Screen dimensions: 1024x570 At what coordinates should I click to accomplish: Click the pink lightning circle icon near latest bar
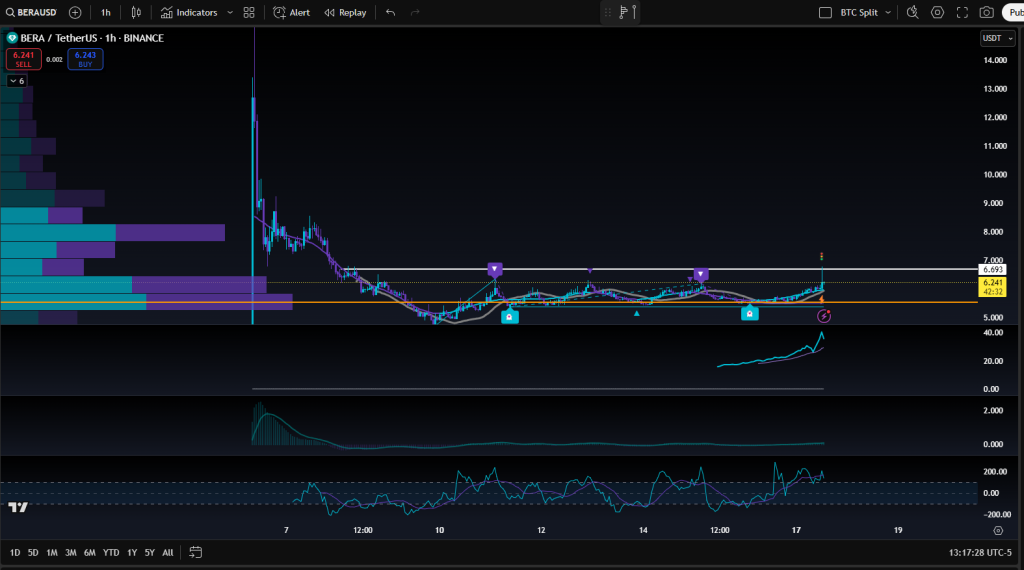point(824,316)
